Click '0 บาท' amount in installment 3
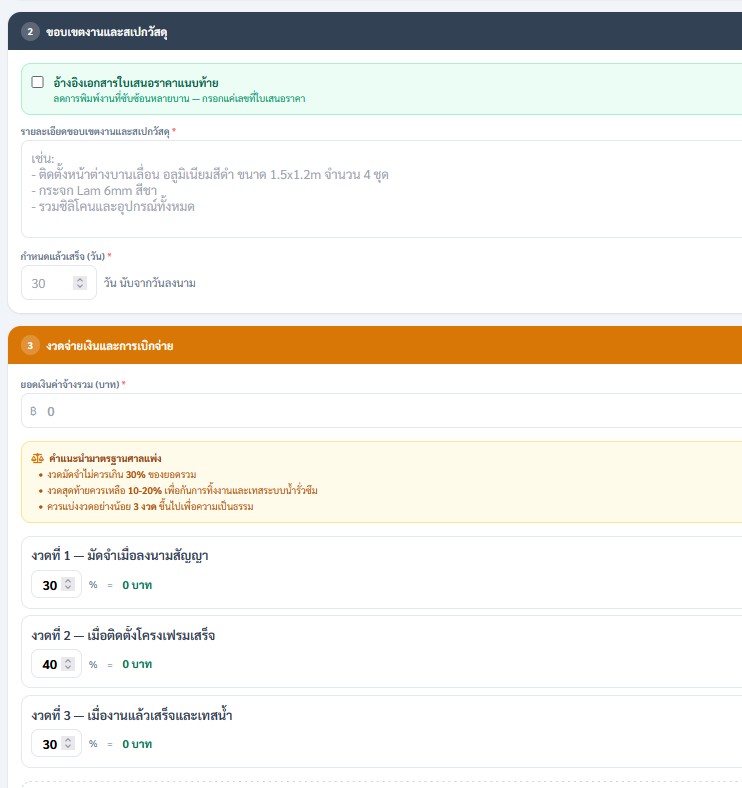Image resolution: width=742 pixels, height=788 pixels. point(137,744)
